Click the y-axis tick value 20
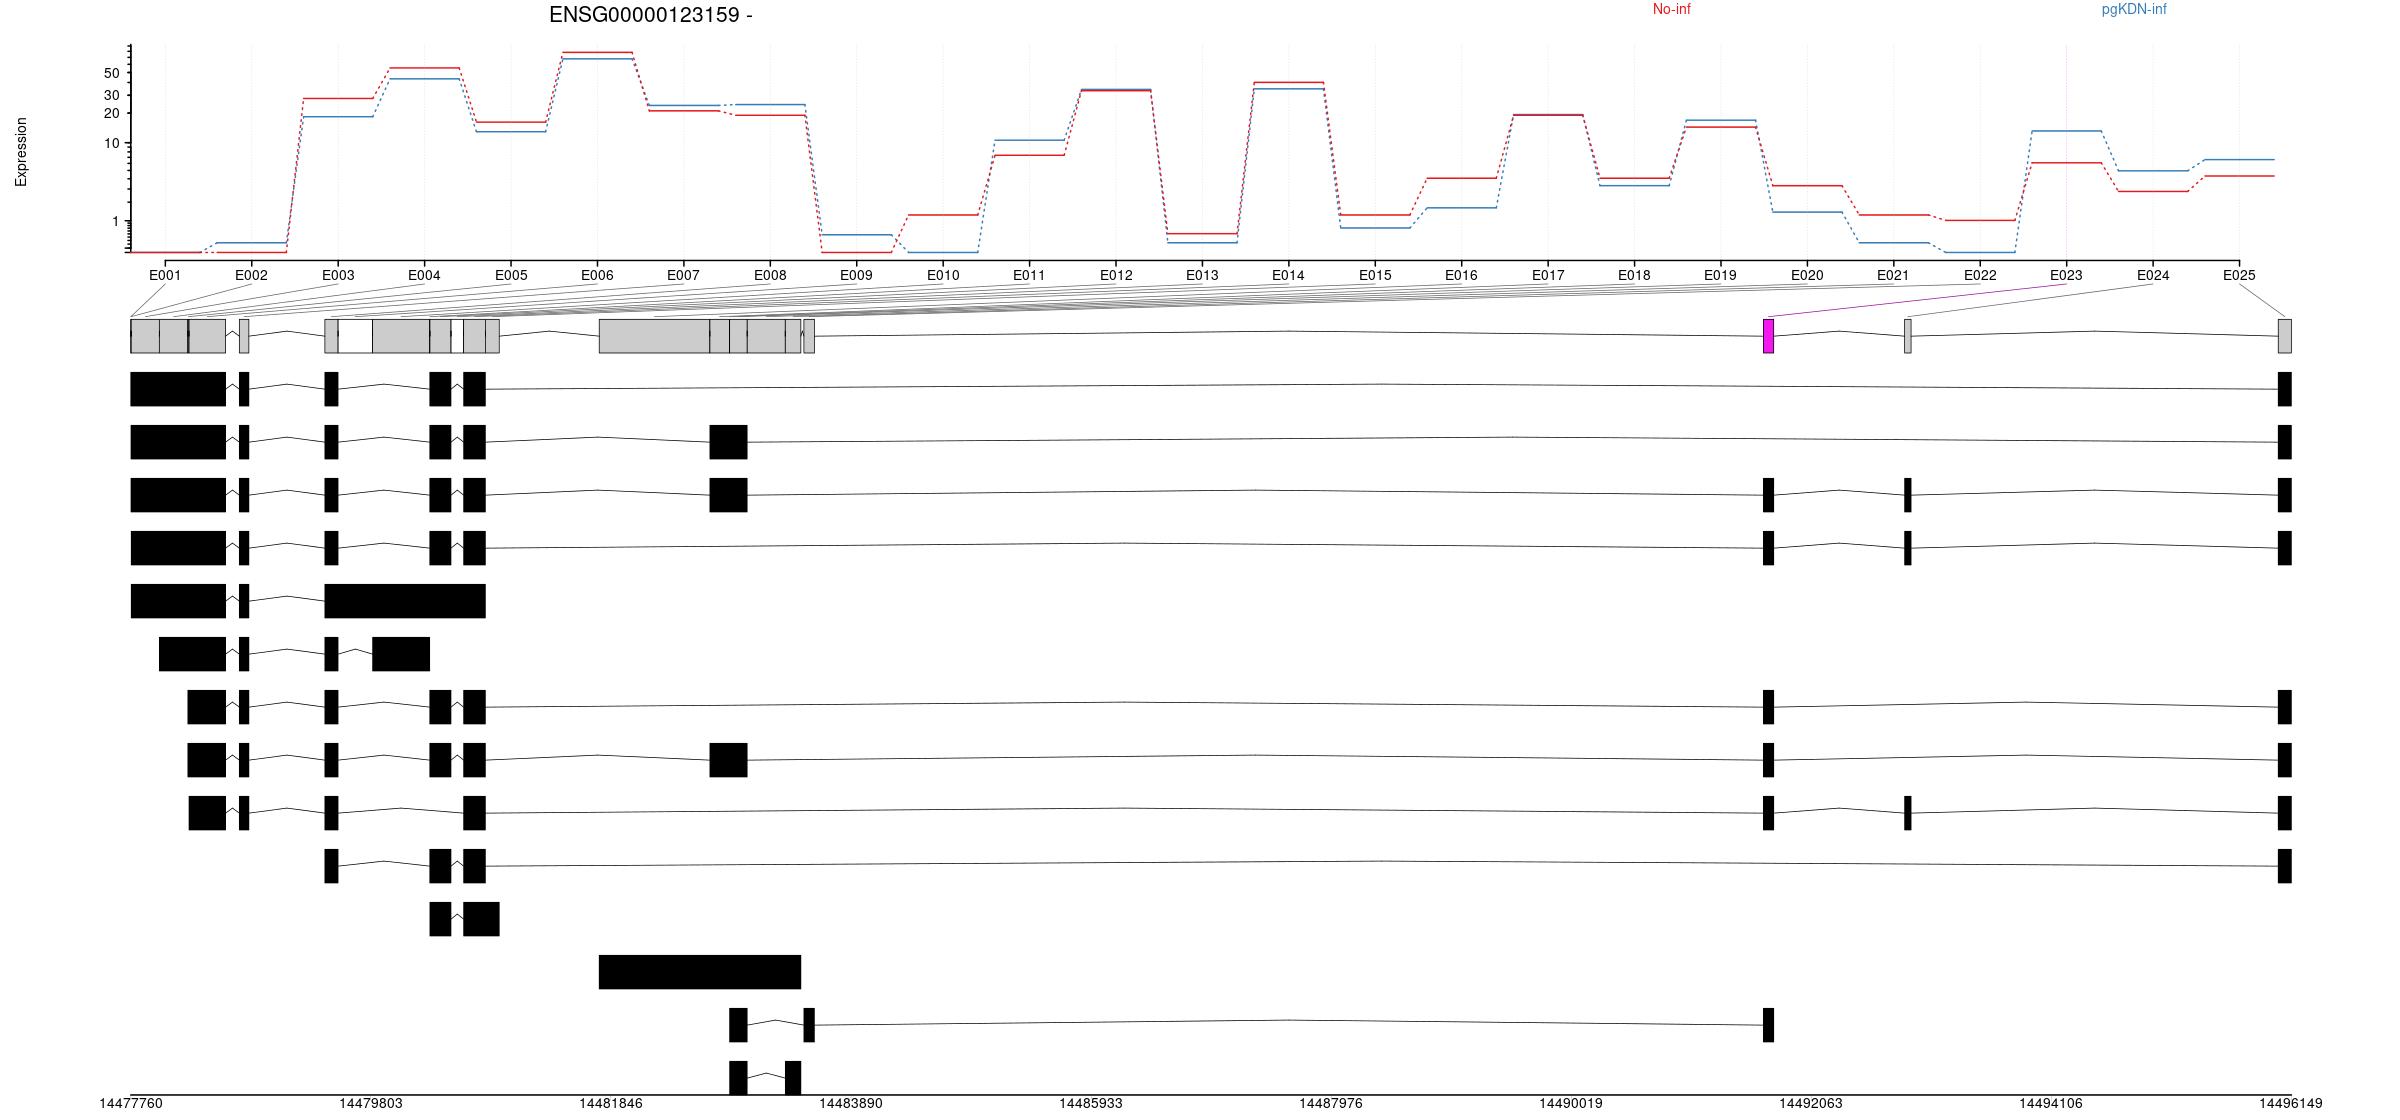 [x=111, y=114]
